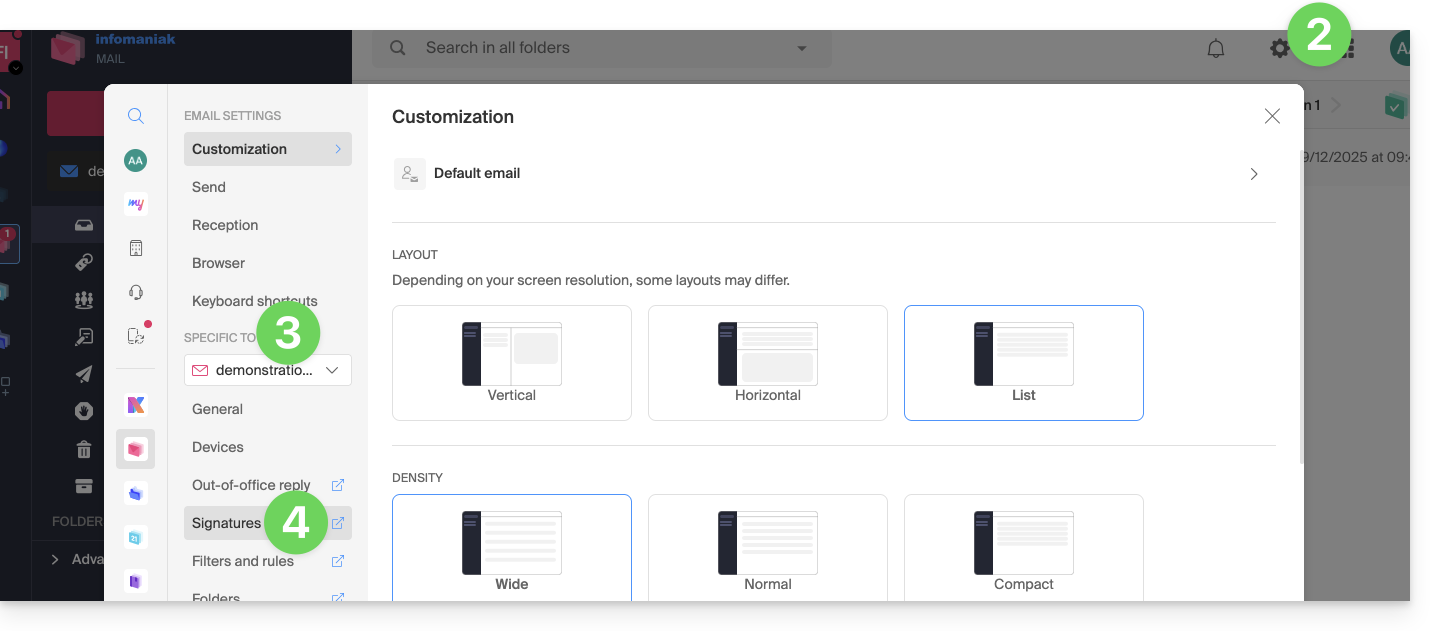Close the Customization settings dialog
1440x631 pixels.
point(1272,116)
